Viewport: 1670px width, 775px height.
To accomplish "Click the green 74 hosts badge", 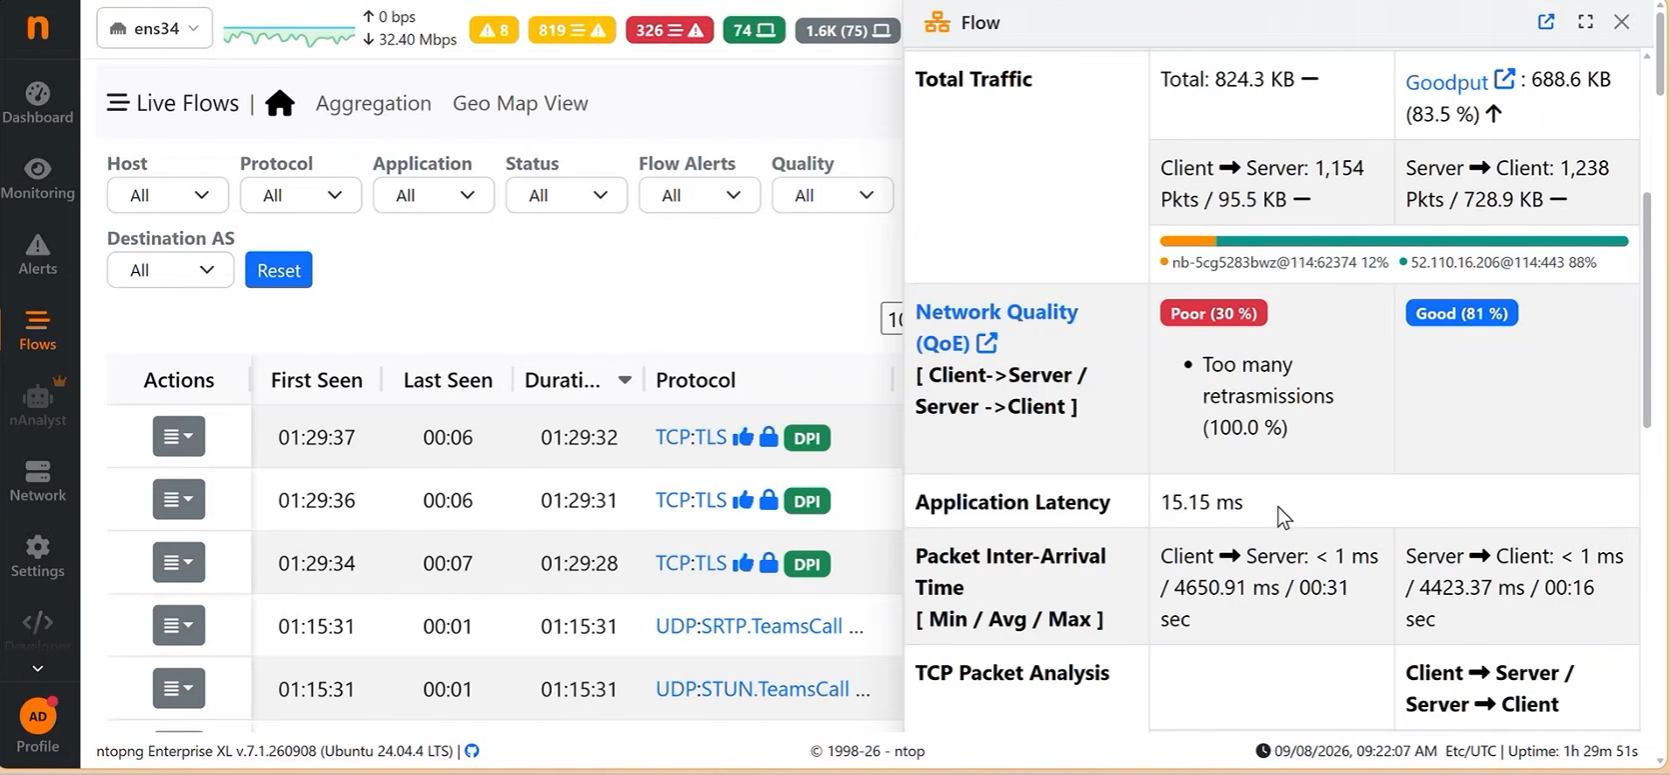I will tap(754, 30).
